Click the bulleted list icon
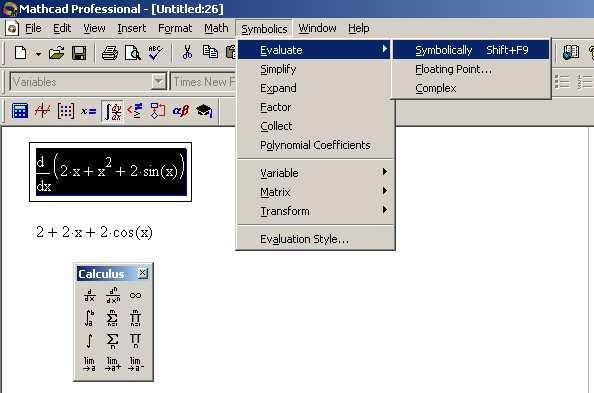Viewport: 594px width, 393px height. tap(562, 81)
